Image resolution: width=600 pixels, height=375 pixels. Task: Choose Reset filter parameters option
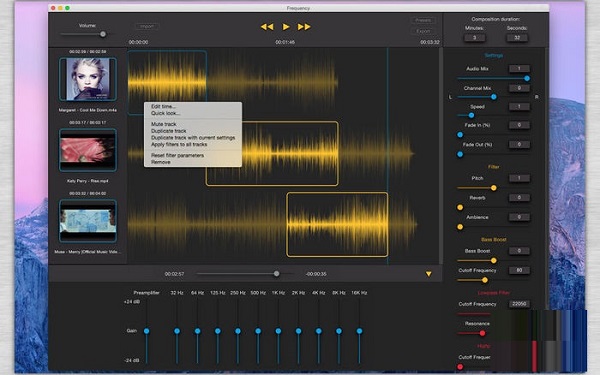point(177,155)
